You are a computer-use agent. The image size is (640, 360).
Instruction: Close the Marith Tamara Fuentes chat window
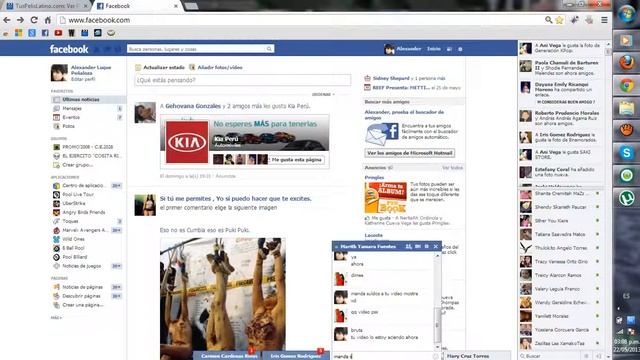436,247
